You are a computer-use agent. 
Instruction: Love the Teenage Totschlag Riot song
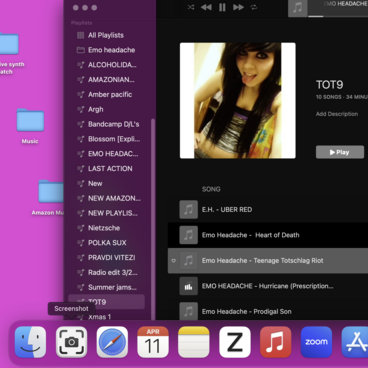coord(174,261)
